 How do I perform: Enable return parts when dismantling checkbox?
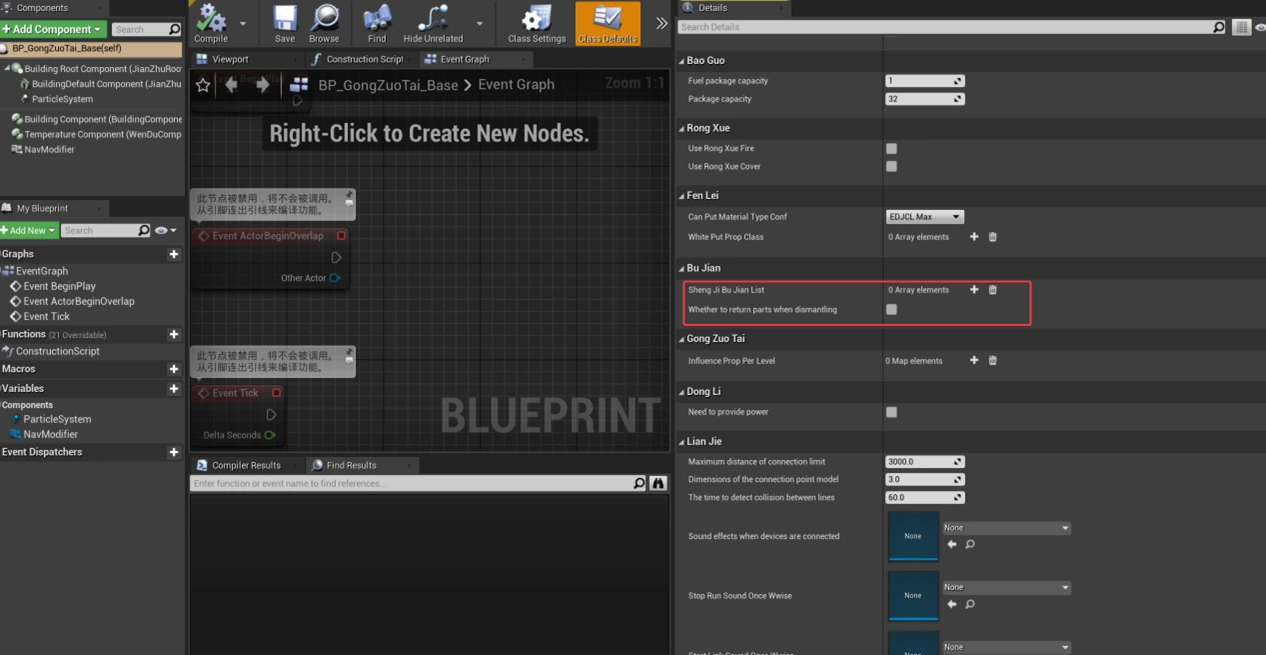[891, 309]
